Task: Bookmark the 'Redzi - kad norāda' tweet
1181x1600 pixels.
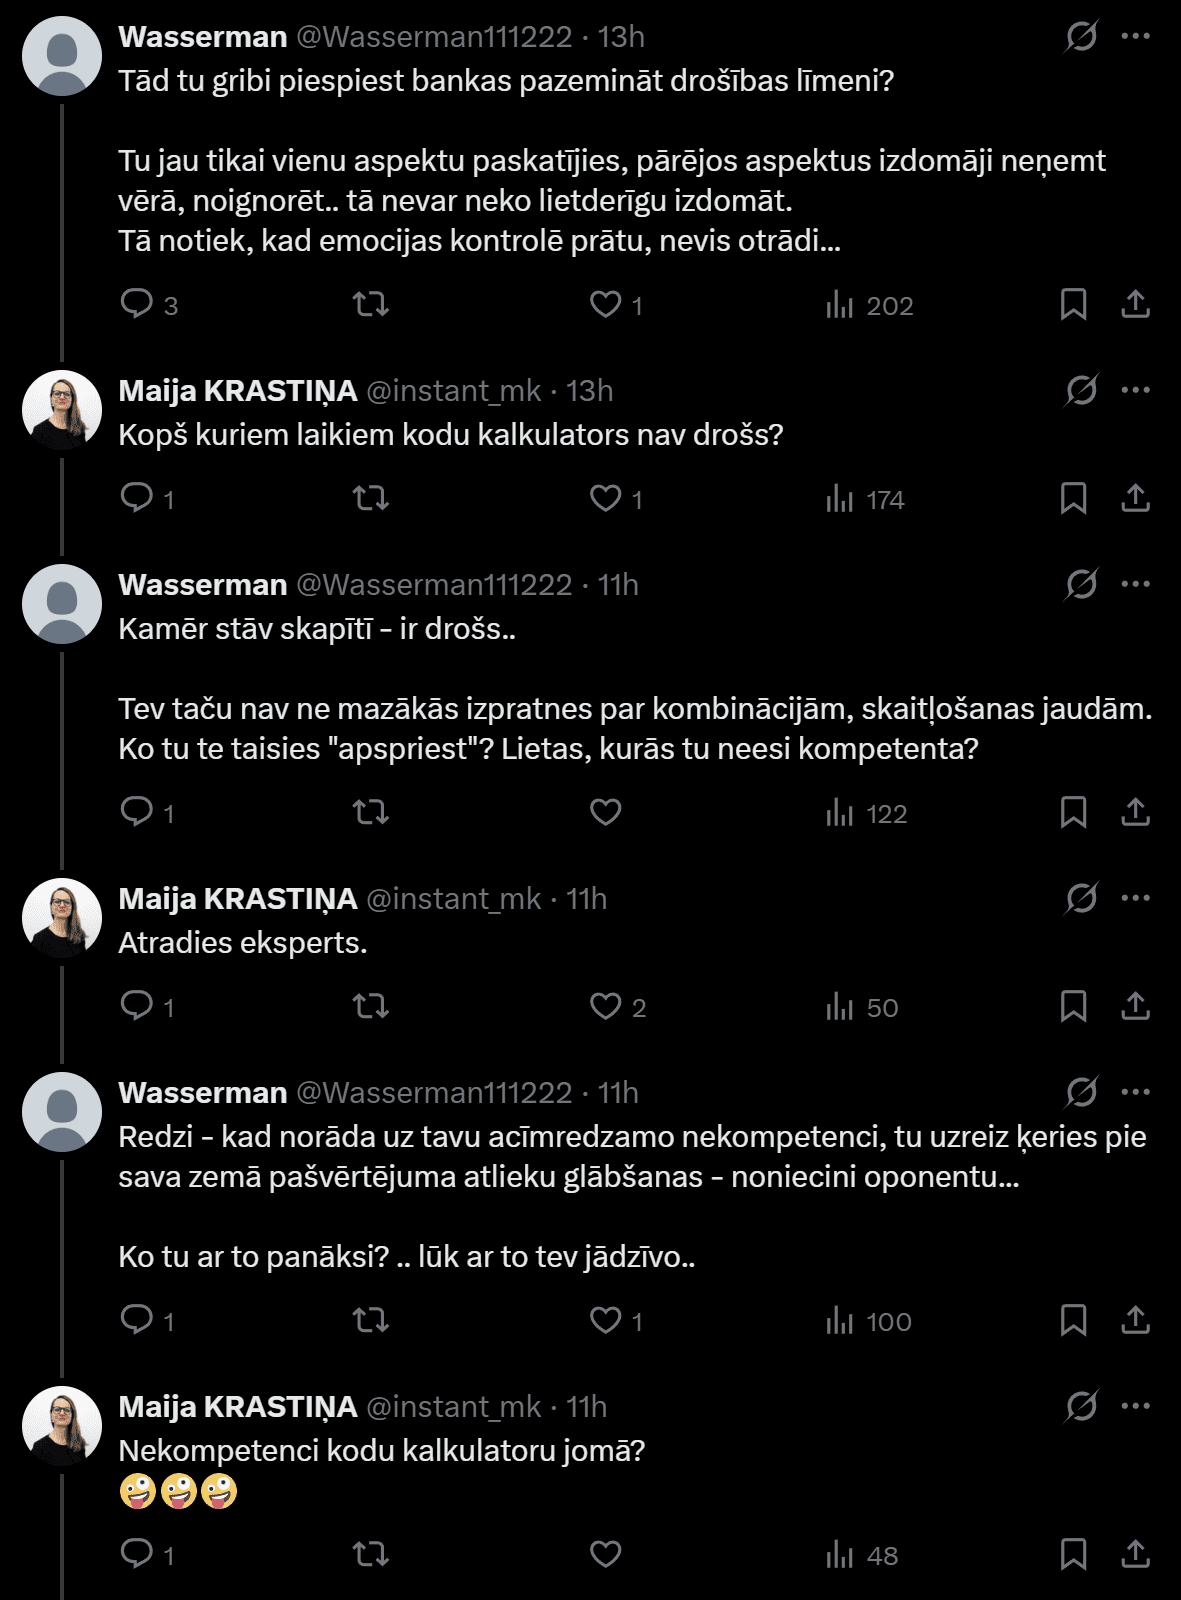Action: click(1073, 1320)
